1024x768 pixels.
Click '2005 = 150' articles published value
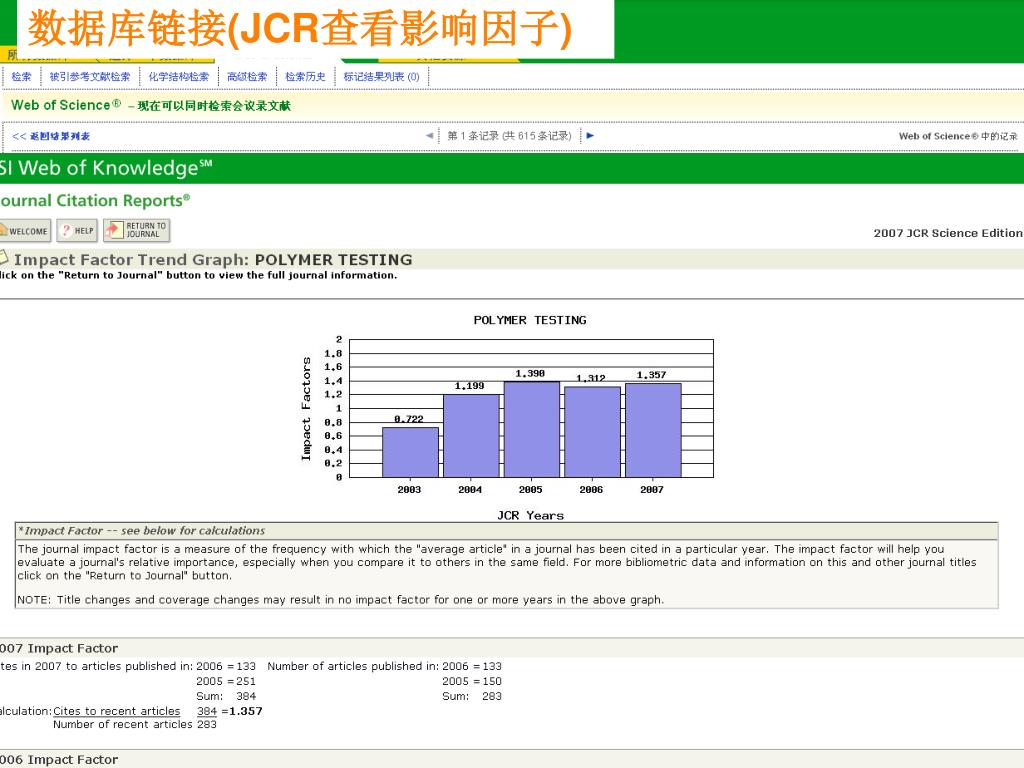[x=472, y=681]
